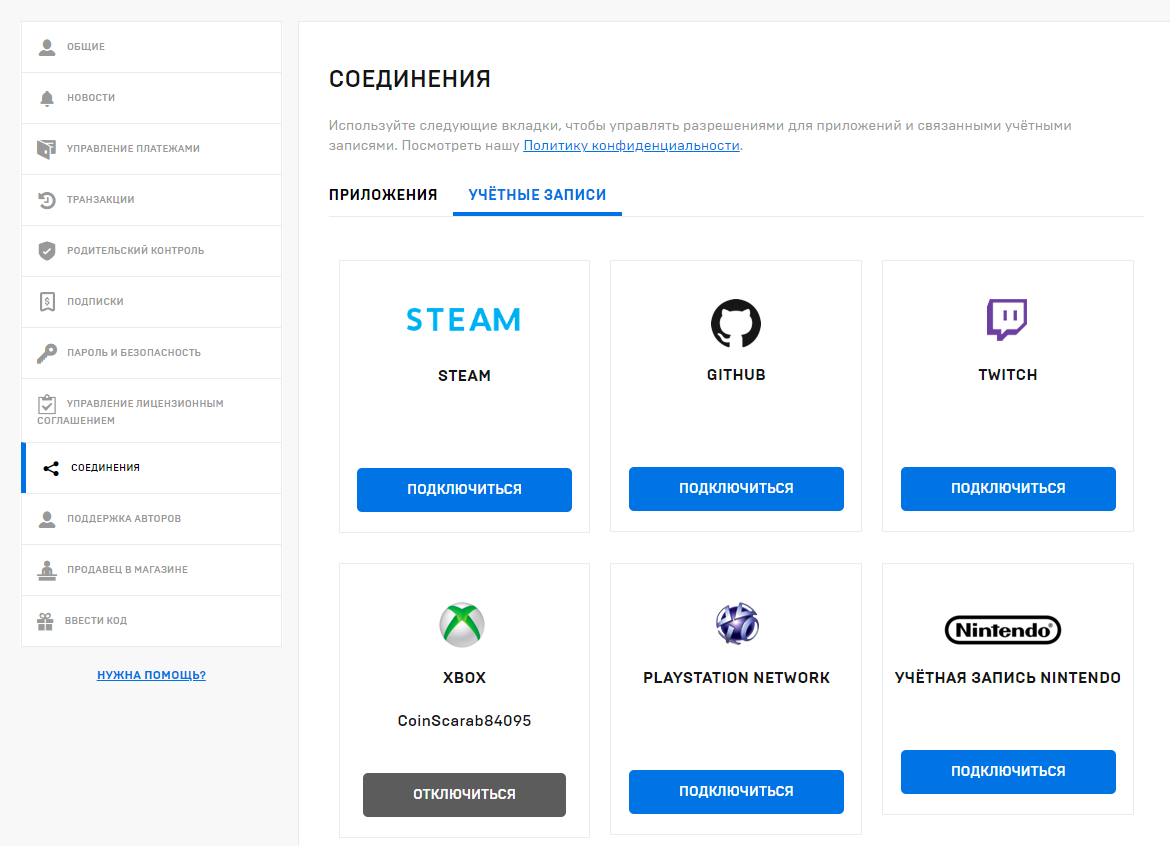Select the УЧЁТНЫЕ ЗАПИСИ tab
The width and height of the screenshot is (1170, 846).
point(537,195)
